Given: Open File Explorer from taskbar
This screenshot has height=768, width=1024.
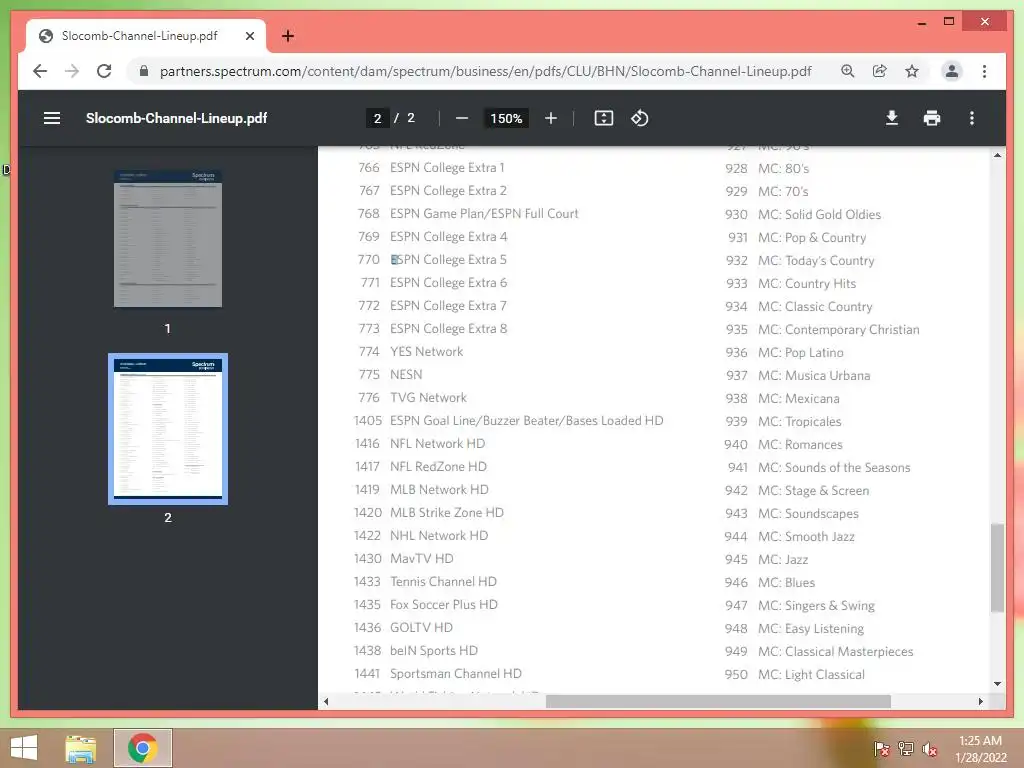Looking at the screenshot, I should (x=81, y=748).
